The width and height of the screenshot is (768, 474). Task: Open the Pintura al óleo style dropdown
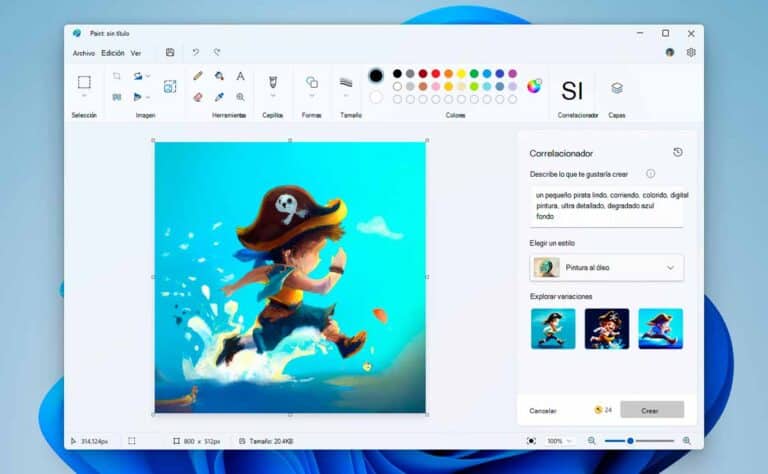606,268
